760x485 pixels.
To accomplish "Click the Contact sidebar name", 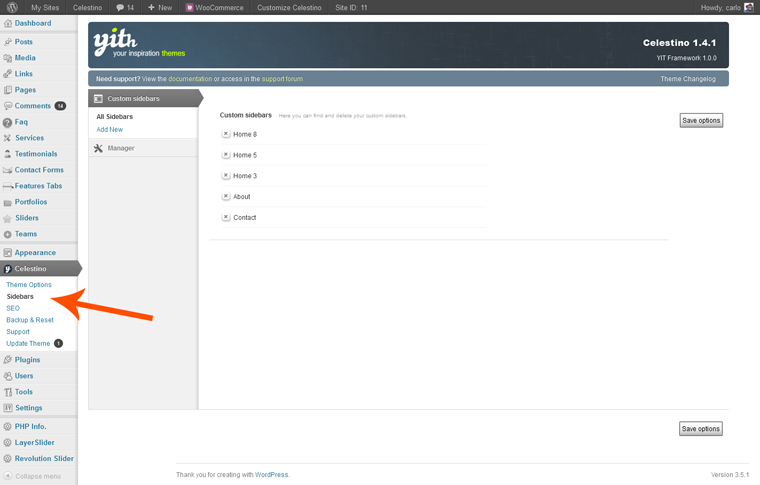I will (245, 218).
